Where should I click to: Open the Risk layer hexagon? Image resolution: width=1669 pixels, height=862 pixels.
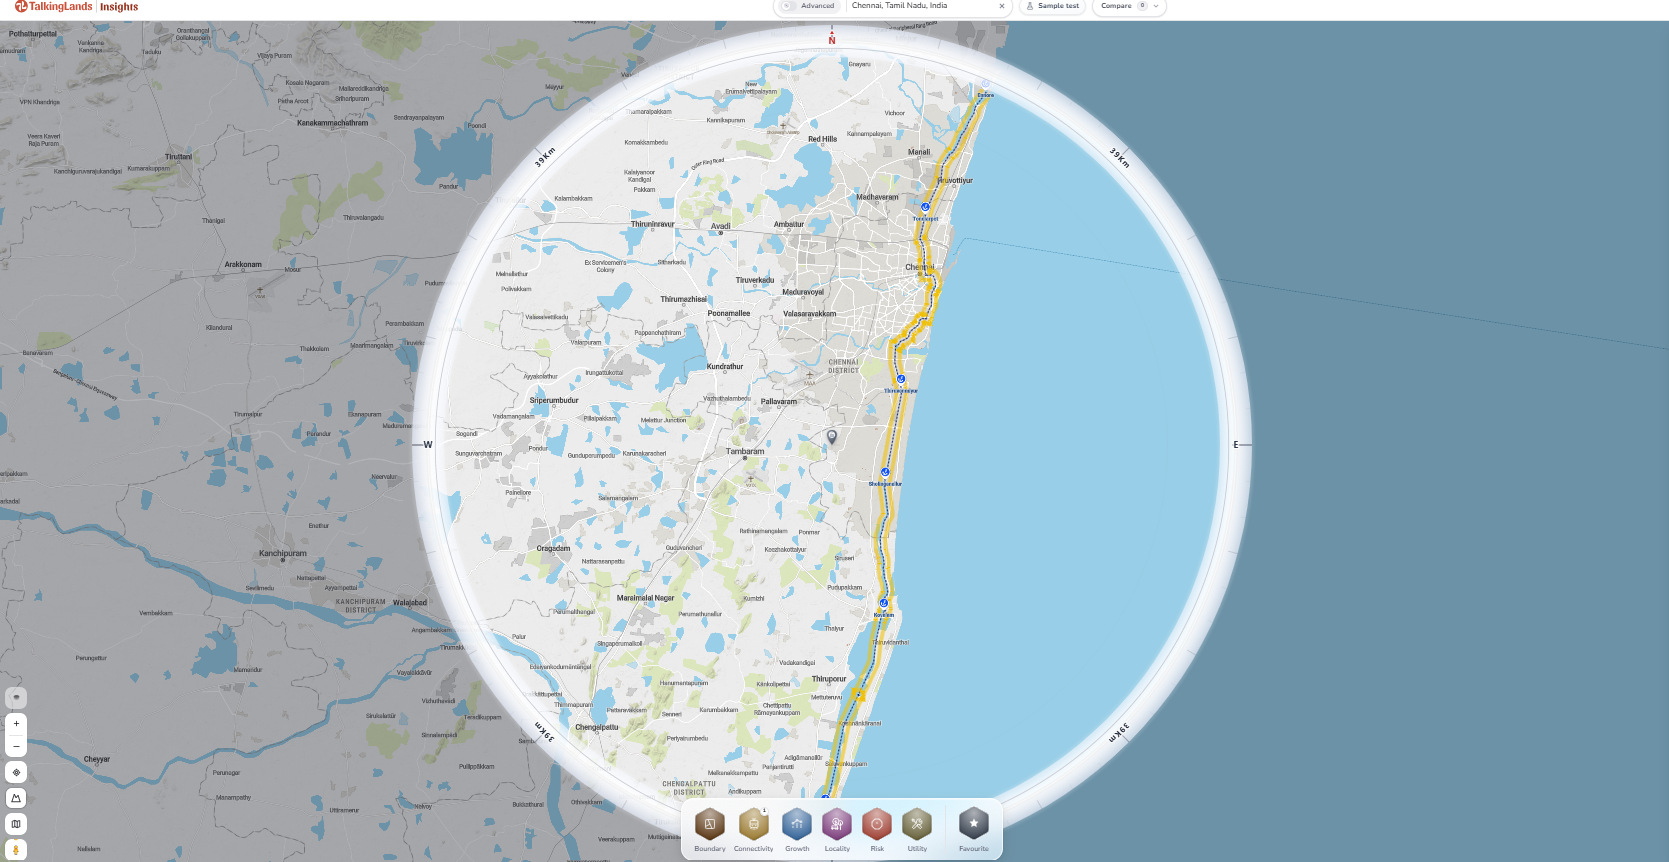(x=877, y=824)
